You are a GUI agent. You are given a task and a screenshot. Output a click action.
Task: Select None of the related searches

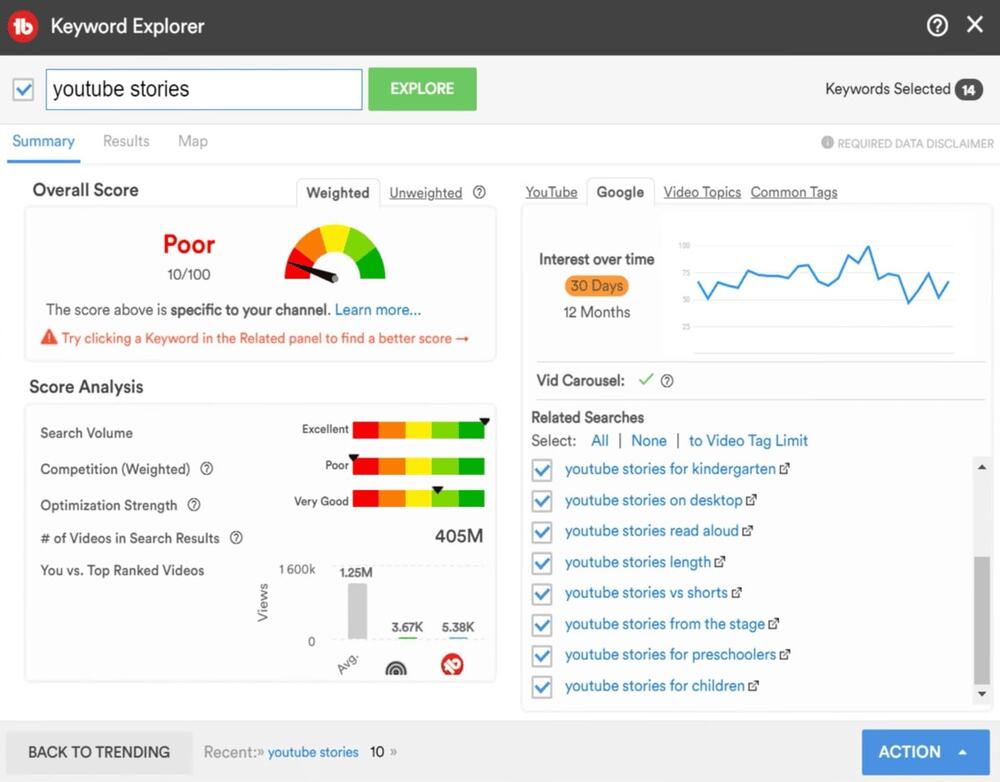(649, 441)
